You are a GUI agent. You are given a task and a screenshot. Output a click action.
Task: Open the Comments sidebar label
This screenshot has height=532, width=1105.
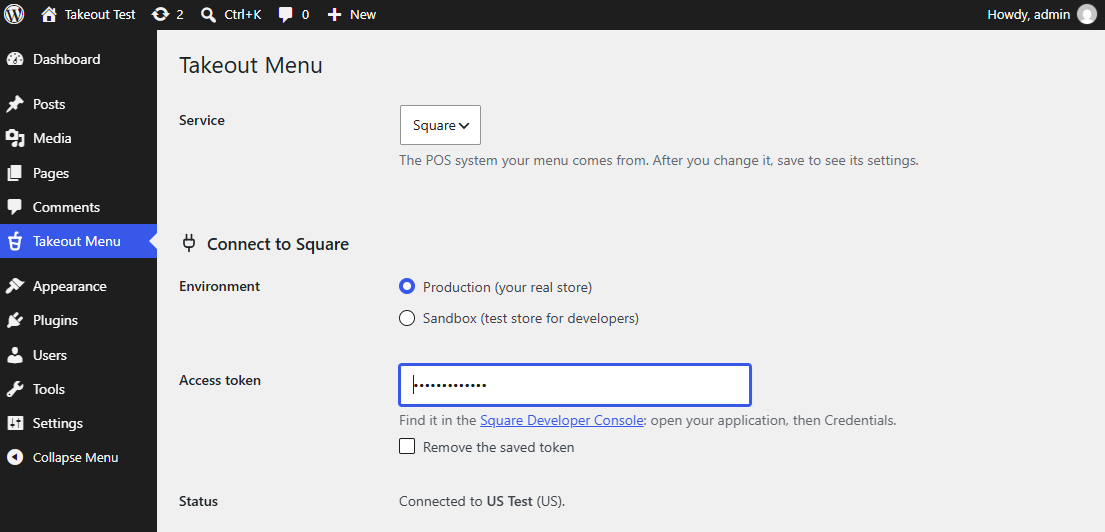pos(66,207)
